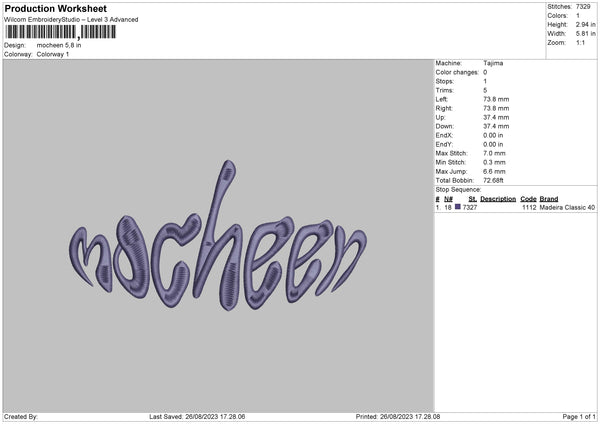Image resolution: width=600 pixels, height=424 pixels.
Task: Select the Width value 5.81 in
Action: [x=585, y=34]
